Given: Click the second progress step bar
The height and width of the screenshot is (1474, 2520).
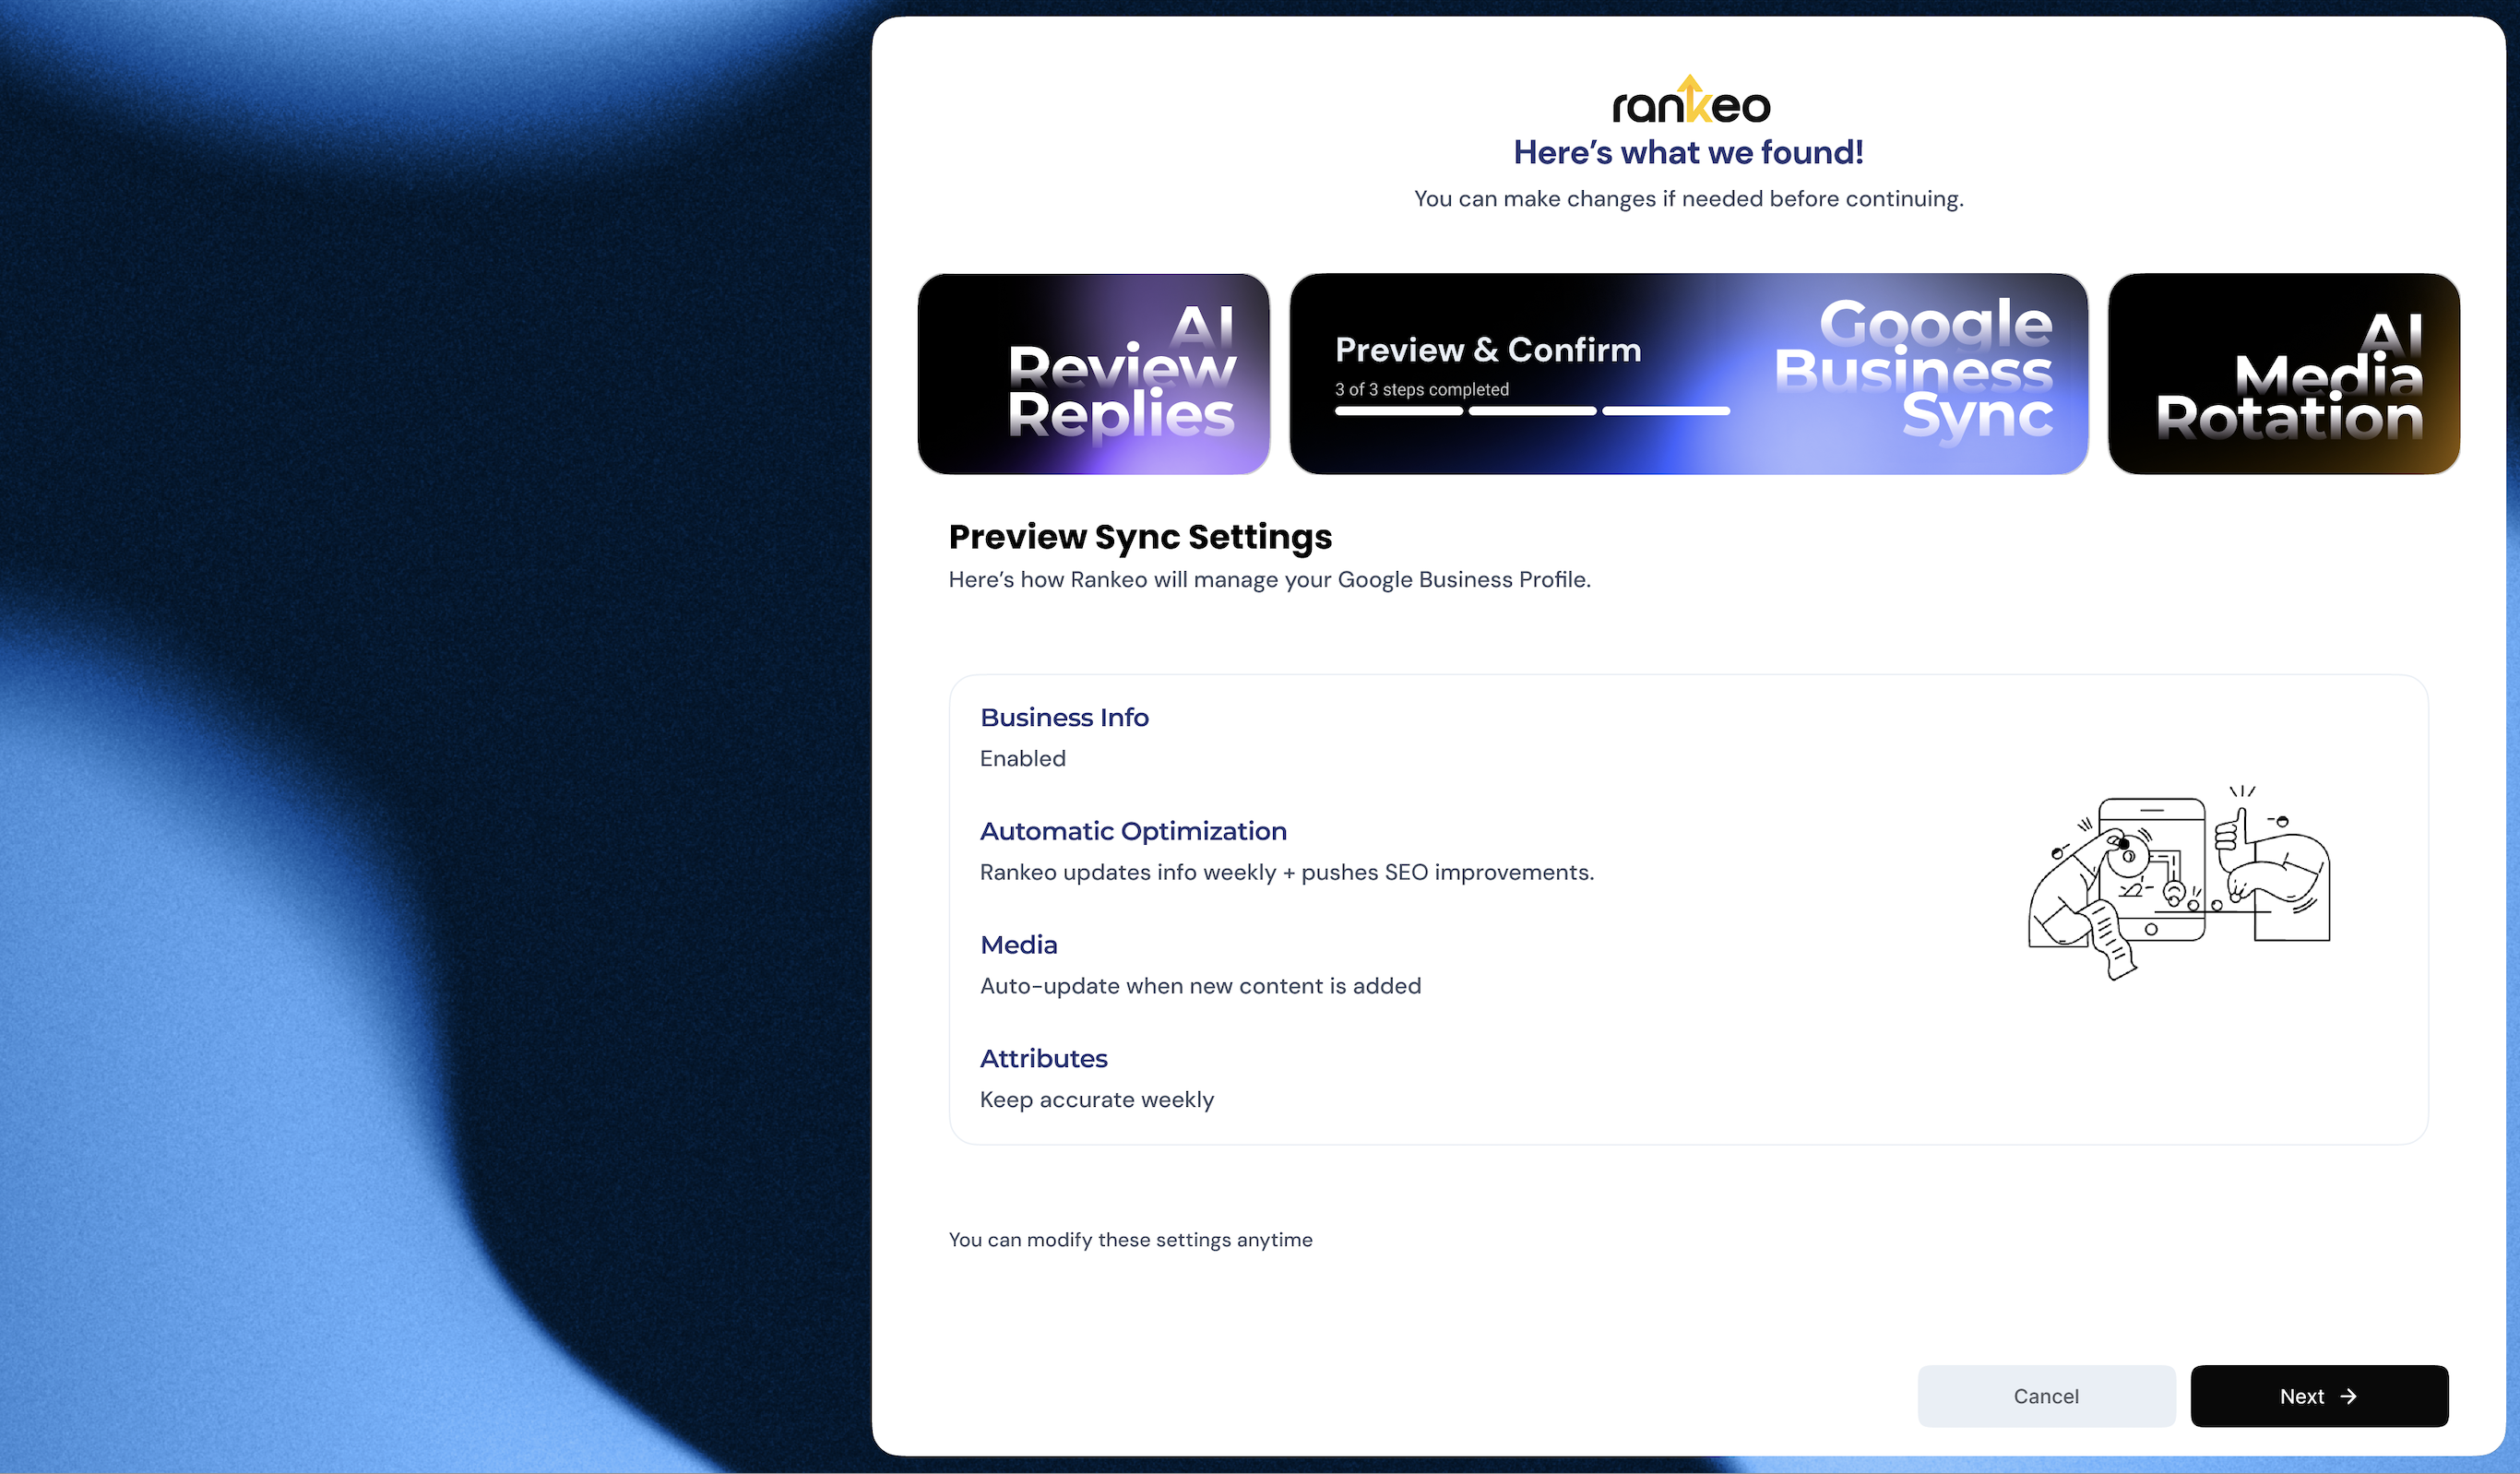Looking at the screenshot, I should (x=1532, y=411).
